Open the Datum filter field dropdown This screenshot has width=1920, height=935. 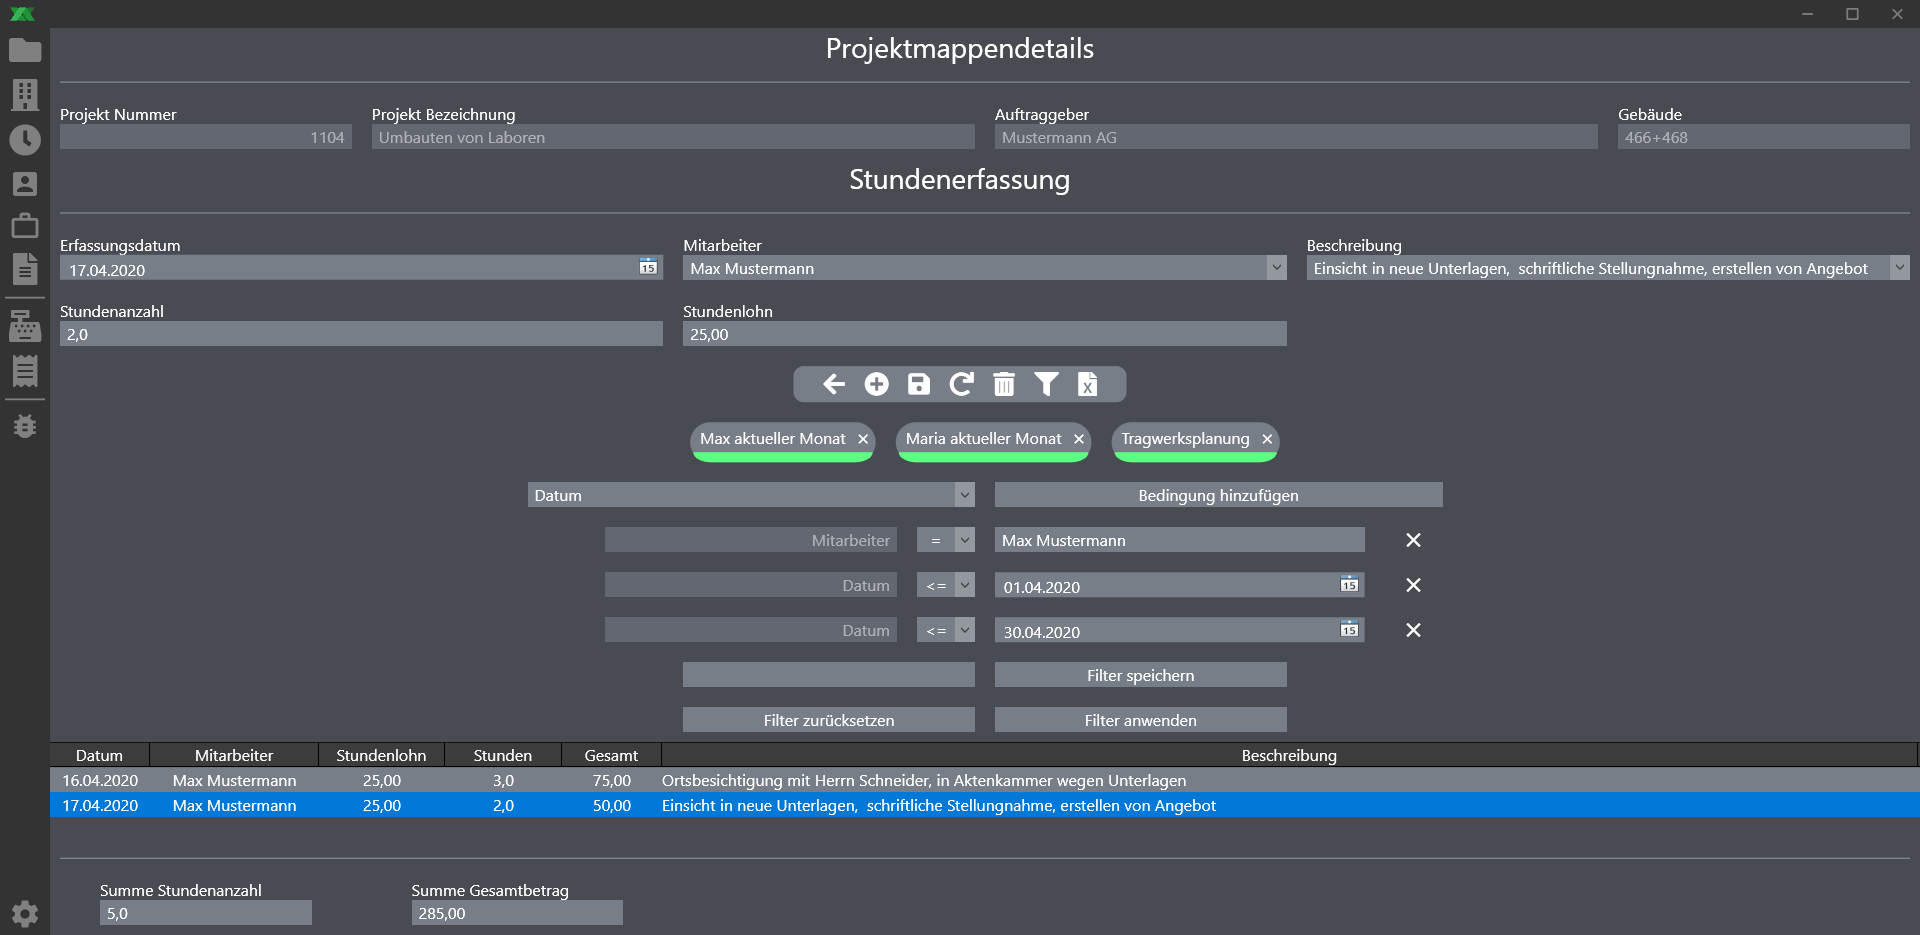pyautogui.click(x=963, y=494)
